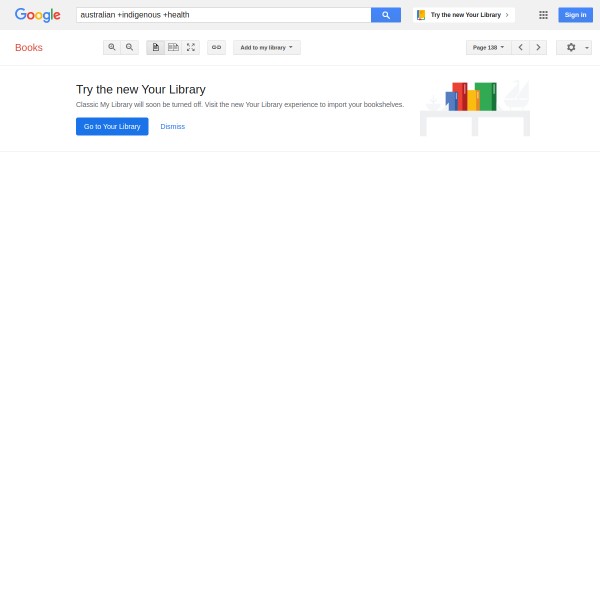This screenshot has width=600, height=600.
Task: Switch to two-page view
Action: 173,47
